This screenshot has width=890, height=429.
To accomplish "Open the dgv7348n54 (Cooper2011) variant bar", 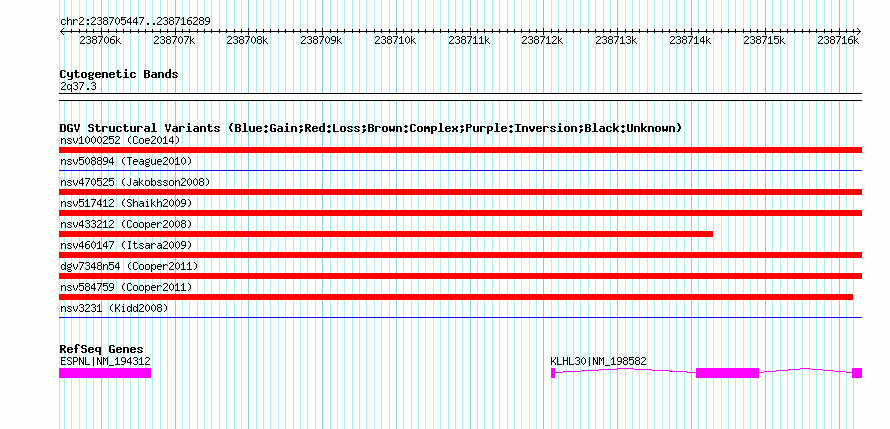I will pyautogui.click(x=460, y=276).
